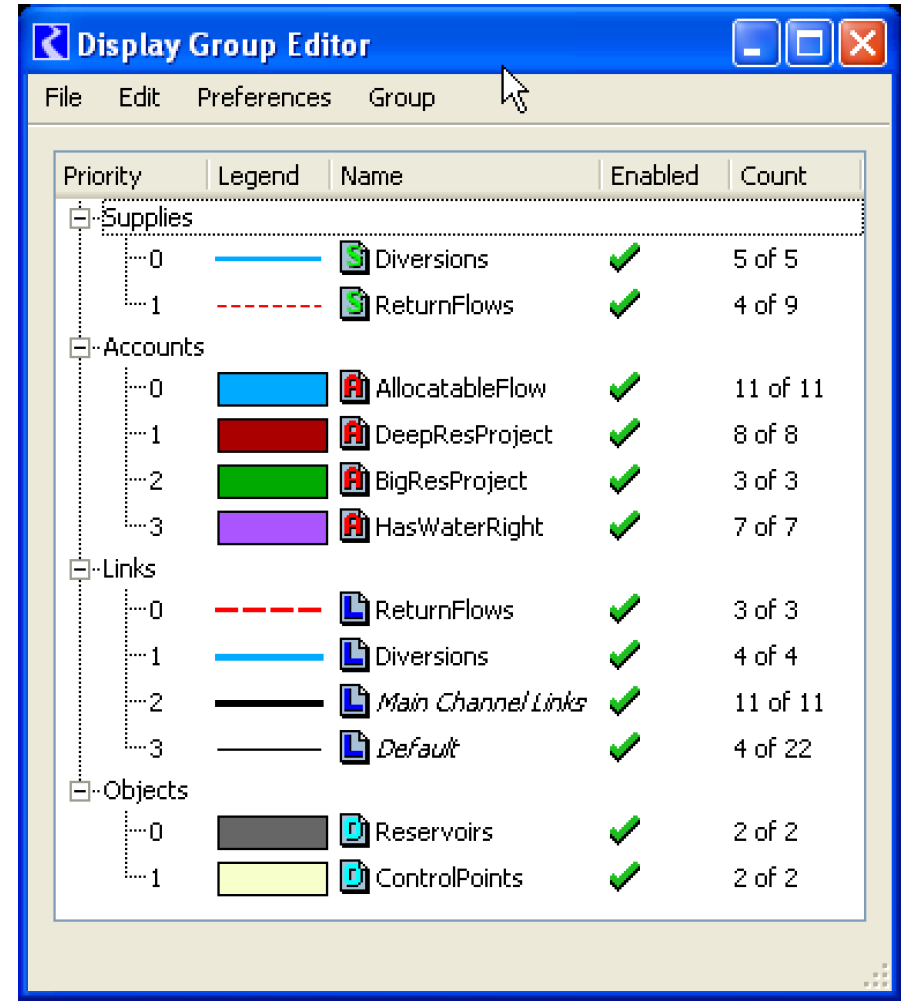
Task: Toggle the enabled checkmark for BigResProject
Action: pos(624,480)
